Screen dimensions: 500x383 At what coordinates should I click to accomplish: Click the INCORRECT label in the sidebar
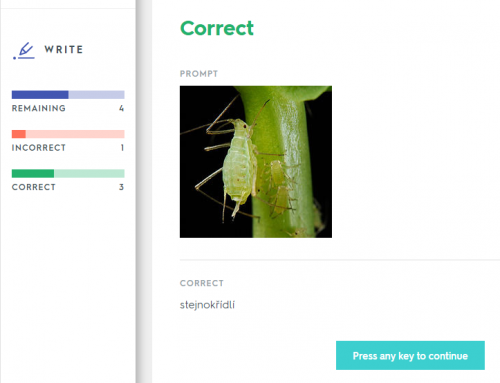tap(39, 148)
